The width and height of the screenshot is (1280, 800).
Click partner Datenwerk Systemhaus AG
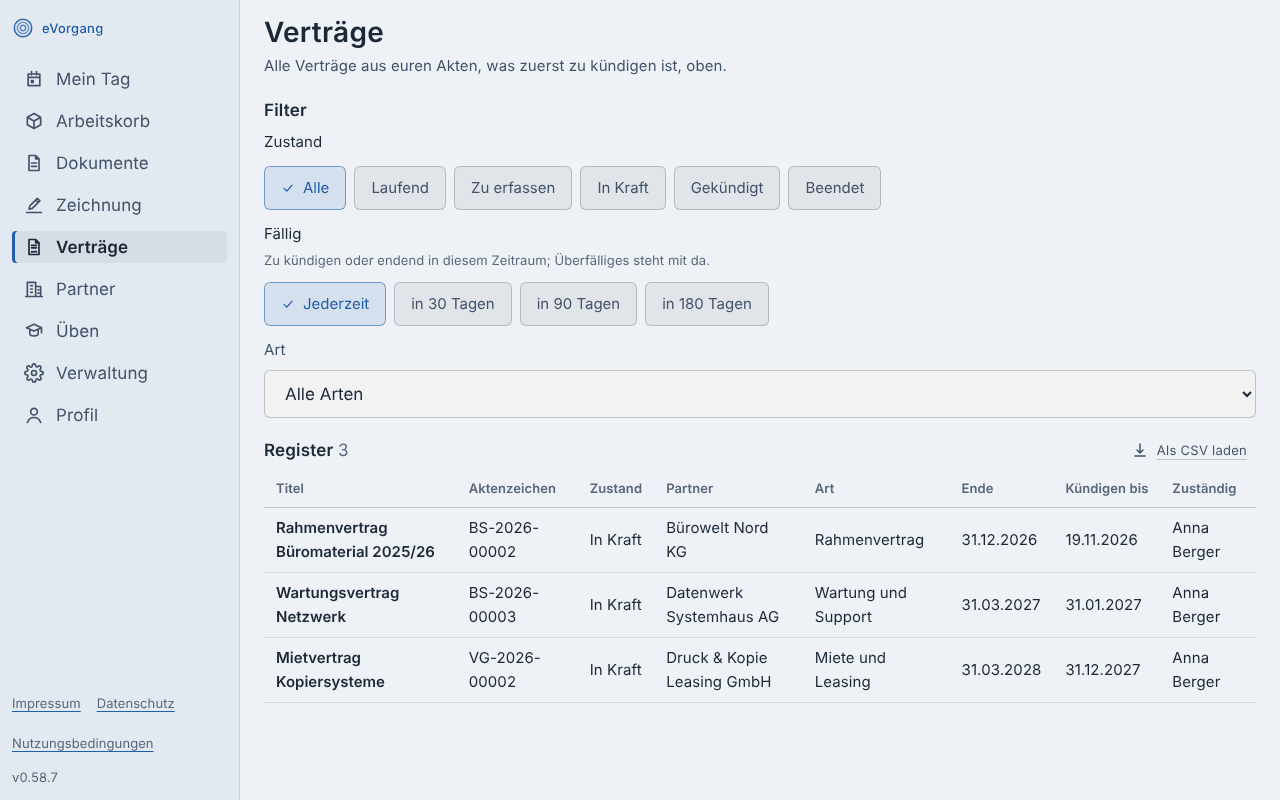click(723, 605)
